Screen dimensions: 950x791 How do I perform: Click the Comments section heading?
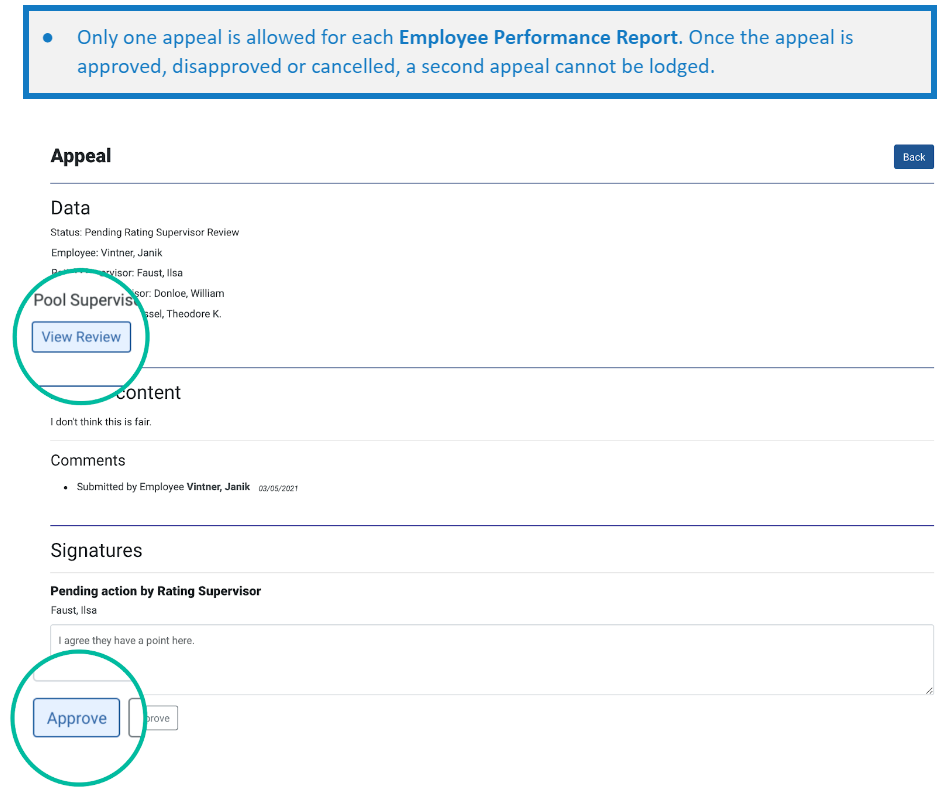[x=88, y=460]
